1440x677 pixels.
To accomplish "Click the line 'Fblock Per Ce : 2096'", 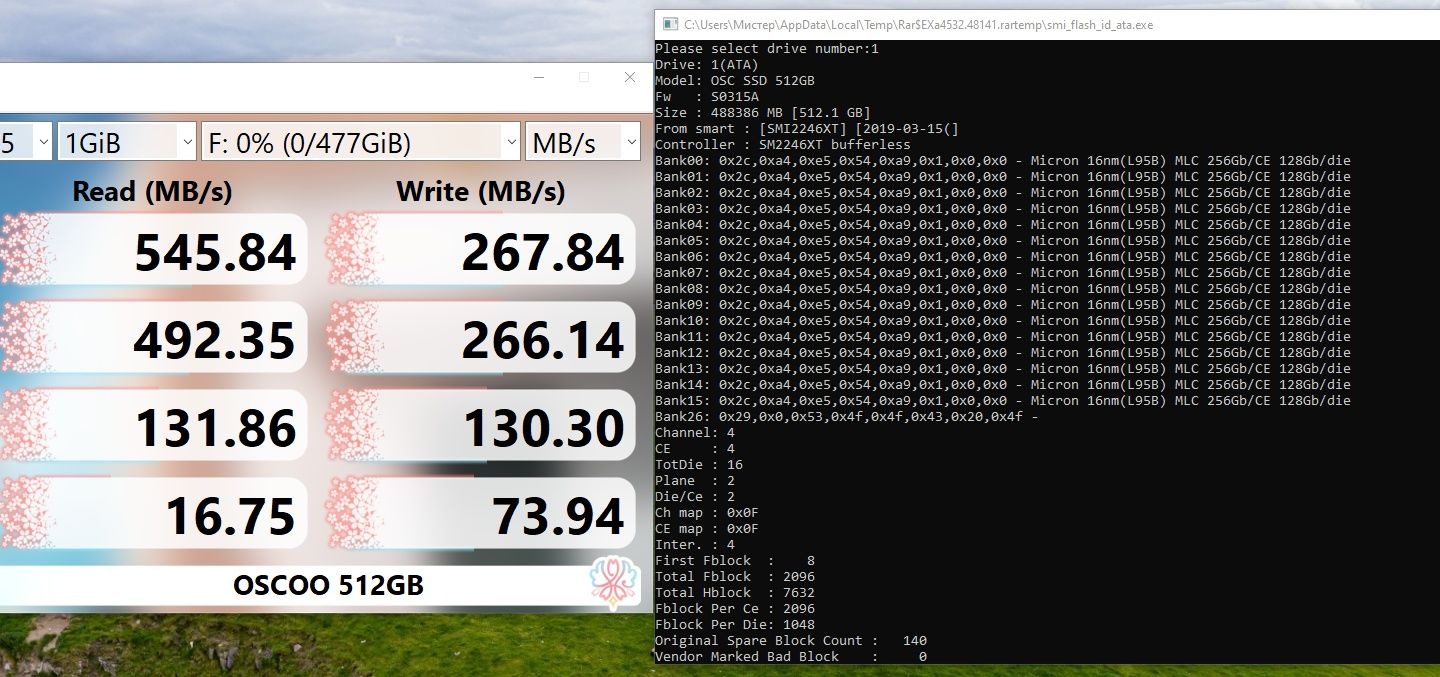I will (735, 608).
